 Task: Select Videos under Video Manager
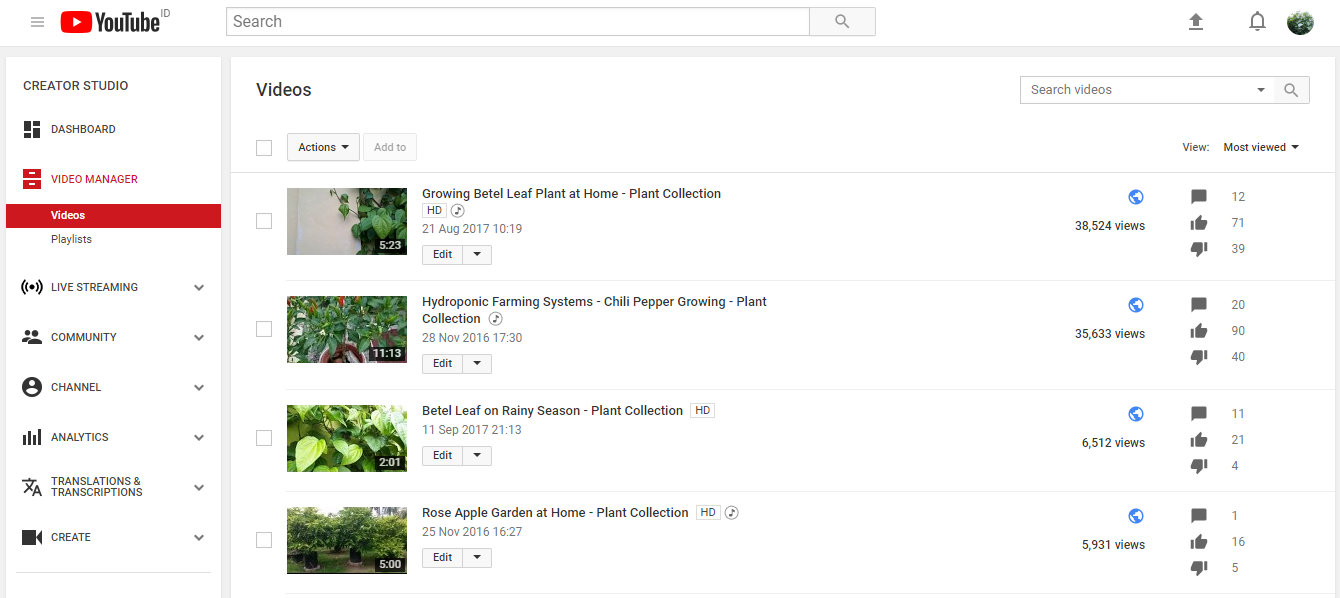[x=68, y=215]
